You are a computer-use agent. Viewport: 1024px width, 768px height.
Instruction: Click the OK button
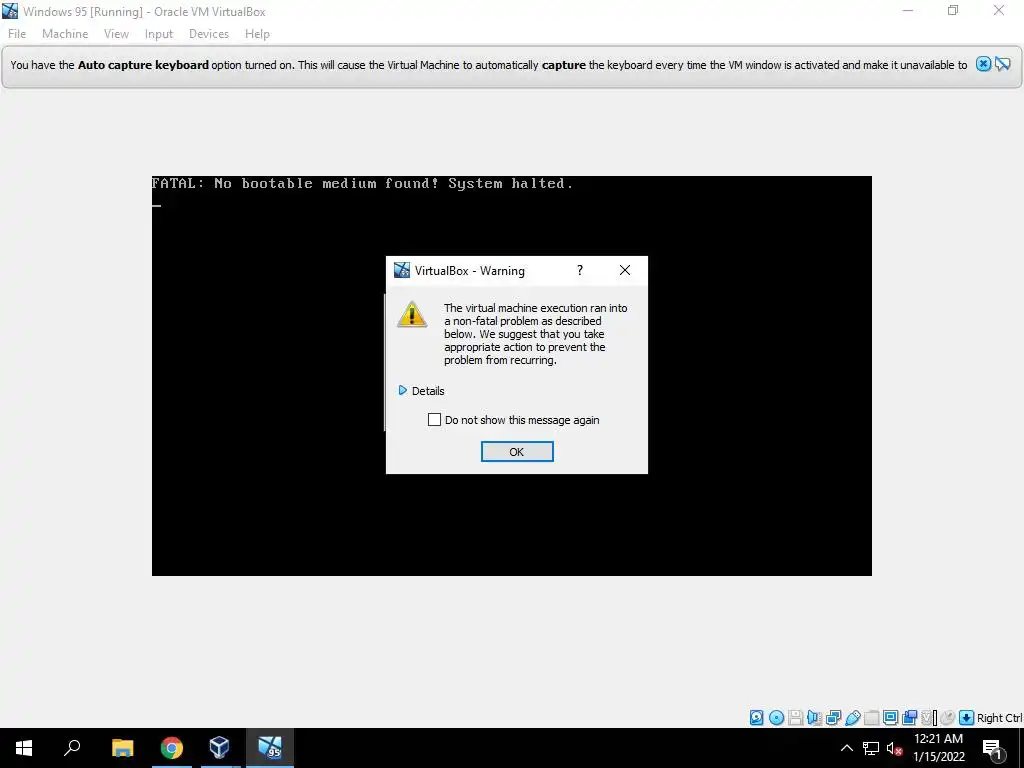[517, 451]
